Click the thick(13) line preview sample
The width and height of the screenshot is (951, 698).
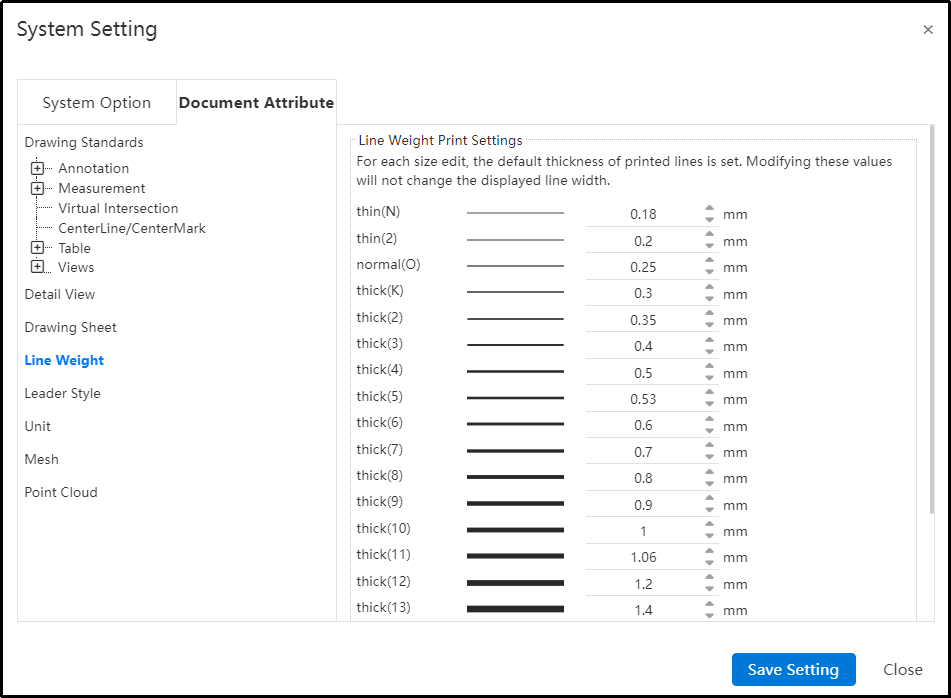coord(515,609)
